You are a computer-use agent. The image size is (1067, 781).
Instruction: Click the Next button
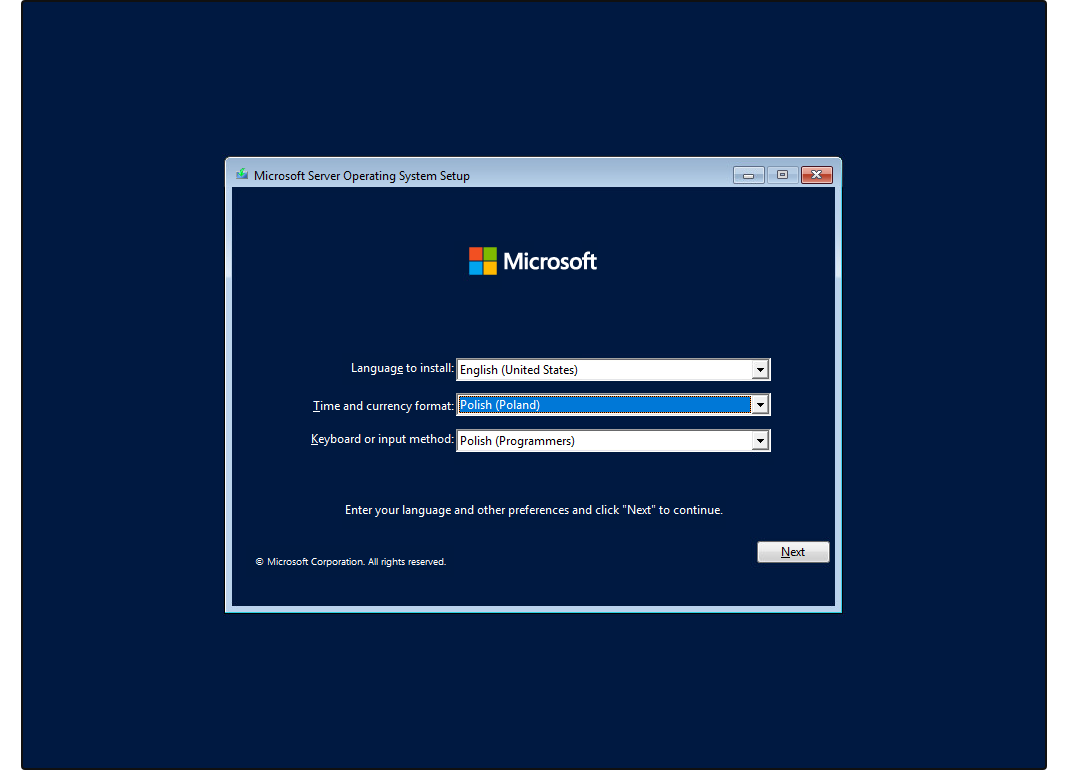pos(793,552)
